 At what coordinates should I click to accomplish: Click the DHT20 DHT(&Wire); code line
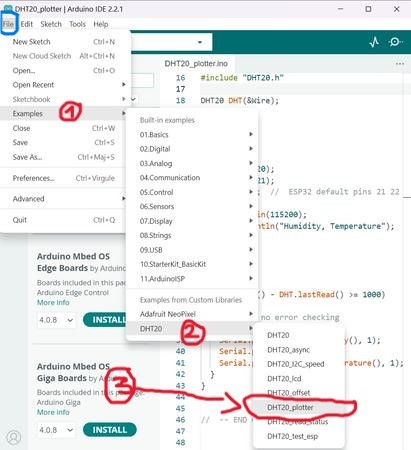239,100
